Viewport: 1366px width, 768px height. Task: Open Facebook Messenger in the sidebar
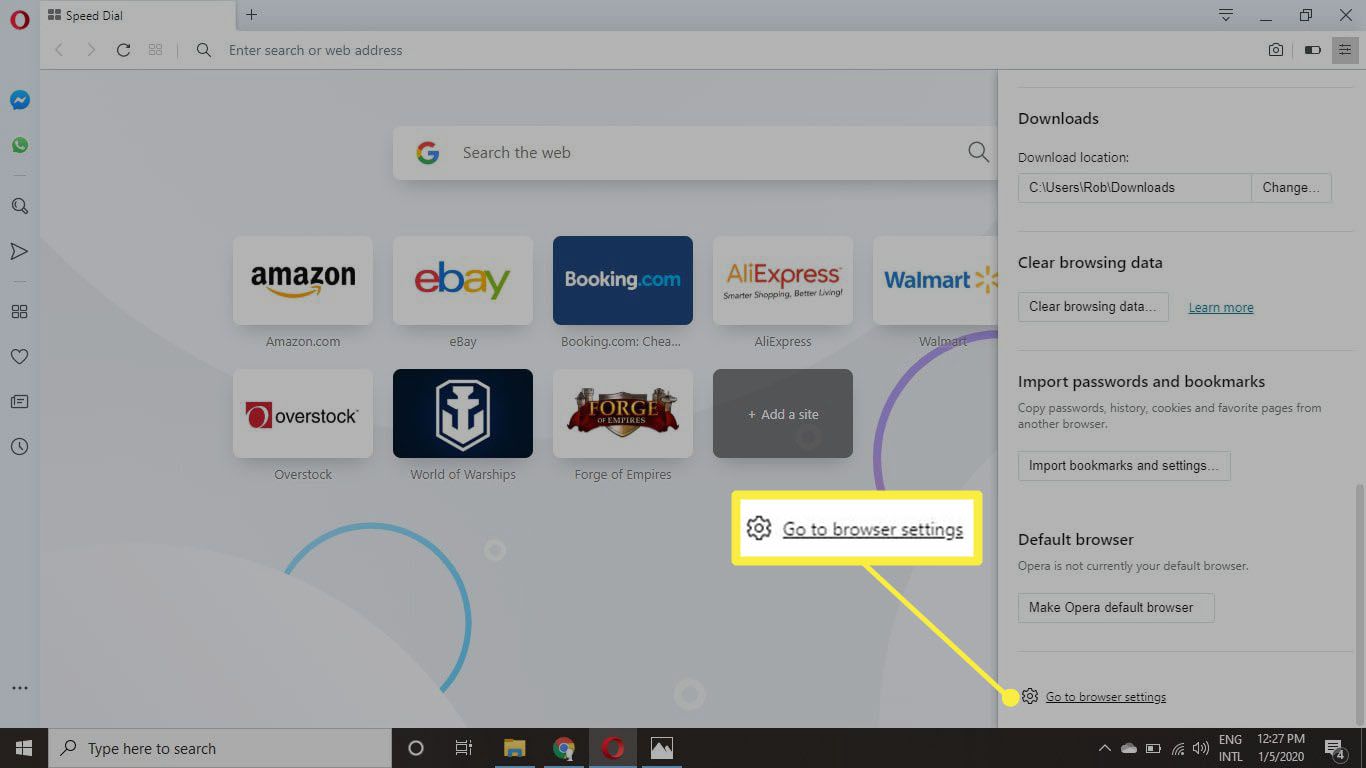click(x=19, y=100)
